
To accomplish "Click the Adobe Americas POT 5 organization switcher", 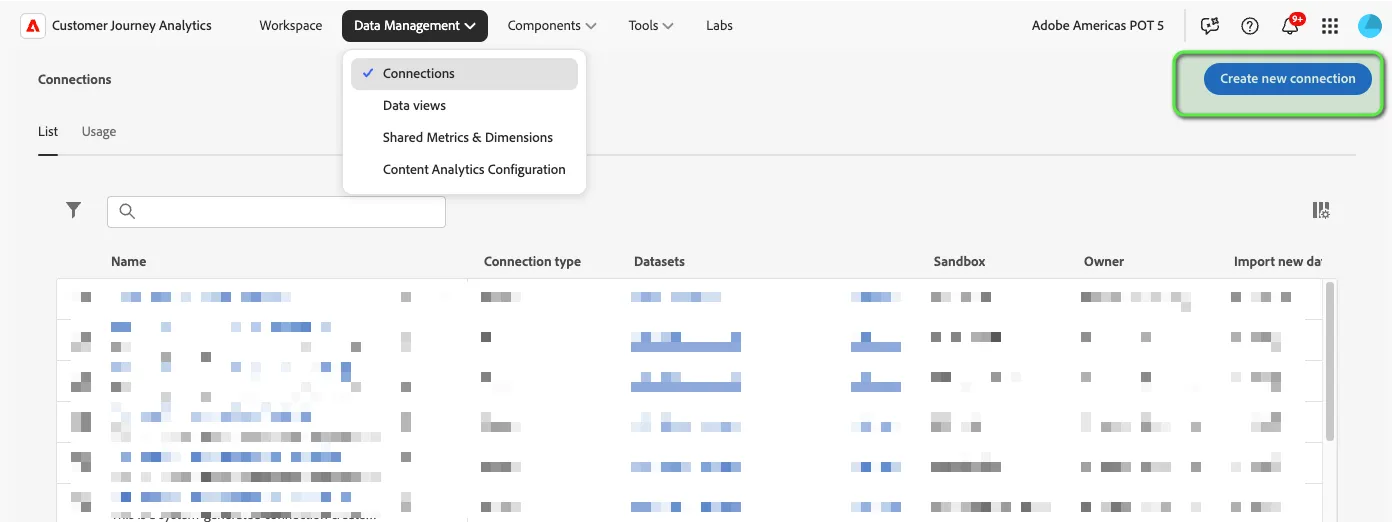I will pyautogui.click(x=1098, y=26).
